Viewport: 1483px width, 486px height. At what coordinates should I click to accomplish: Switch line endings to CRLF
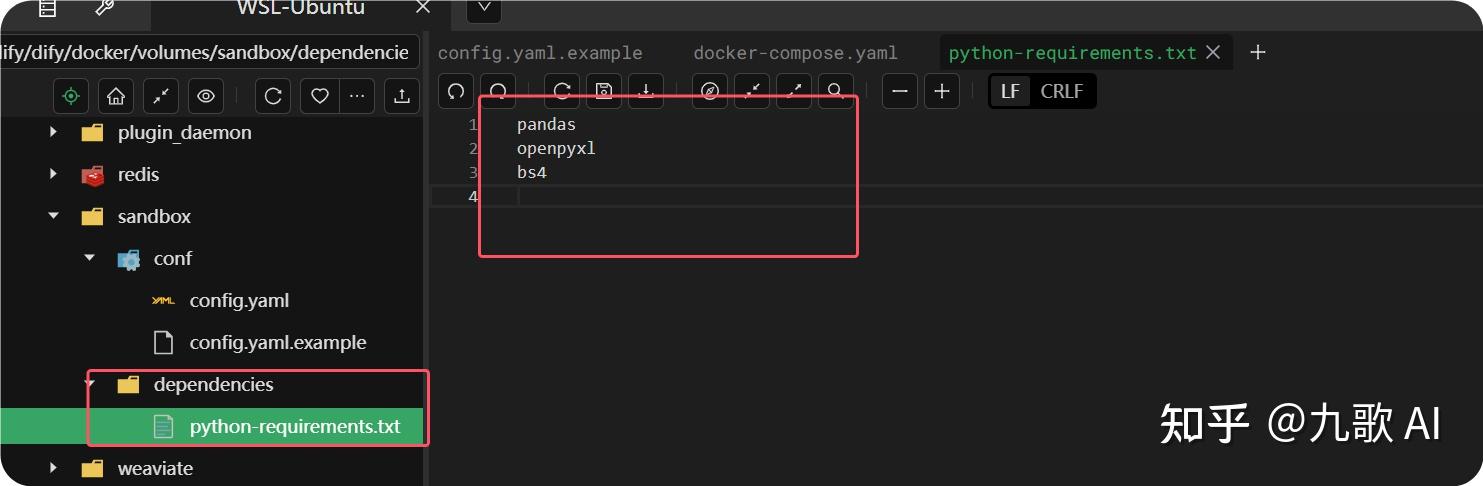(x=1061, y=91)
